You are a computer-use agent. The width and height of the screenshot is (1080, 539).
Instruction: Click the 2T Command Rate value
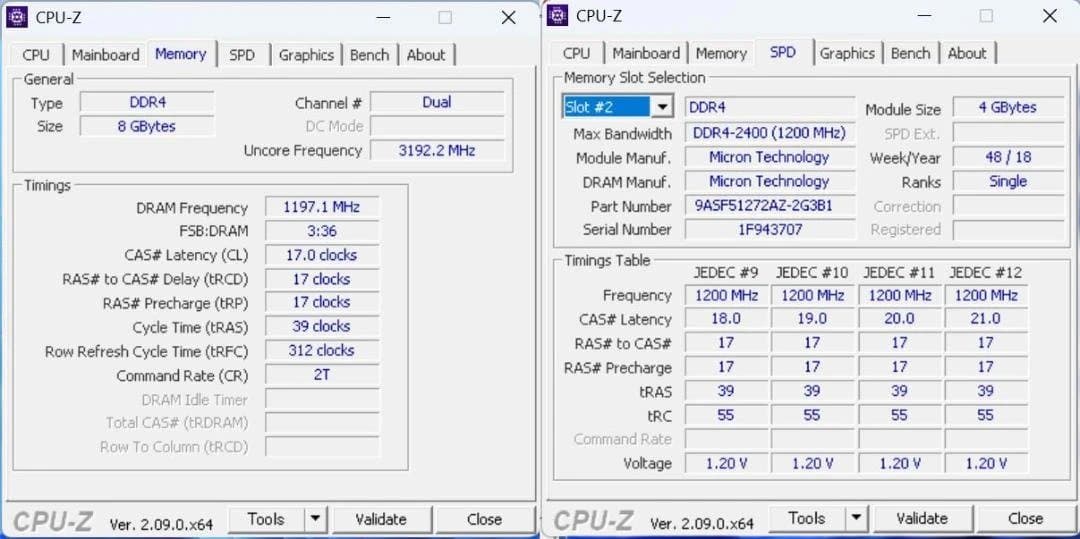pyautogui.click(x=322, y=375)
